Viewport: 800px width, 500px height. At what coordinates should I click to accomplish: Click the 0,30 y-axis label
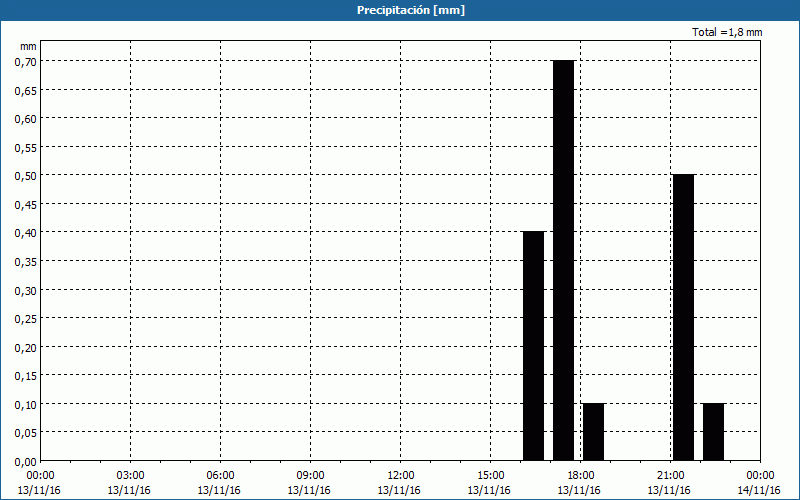point(25,290)
